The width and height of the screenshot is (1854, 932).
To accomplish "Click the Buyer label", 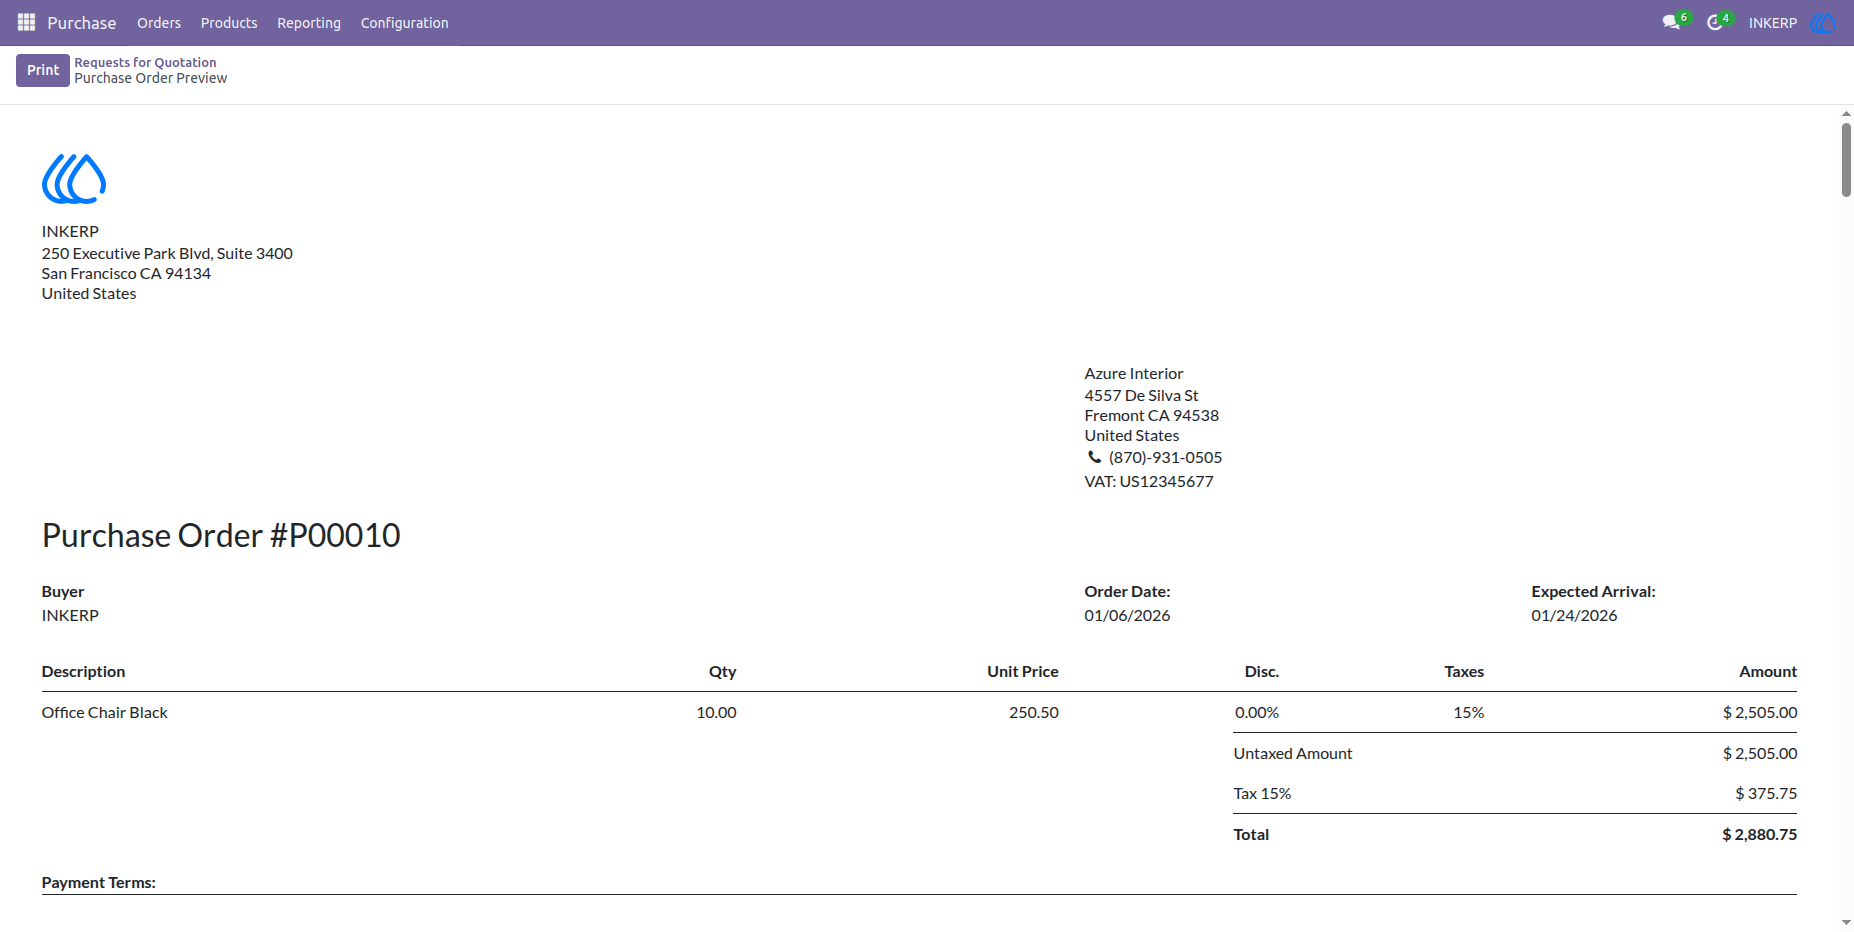I will 63,592.
